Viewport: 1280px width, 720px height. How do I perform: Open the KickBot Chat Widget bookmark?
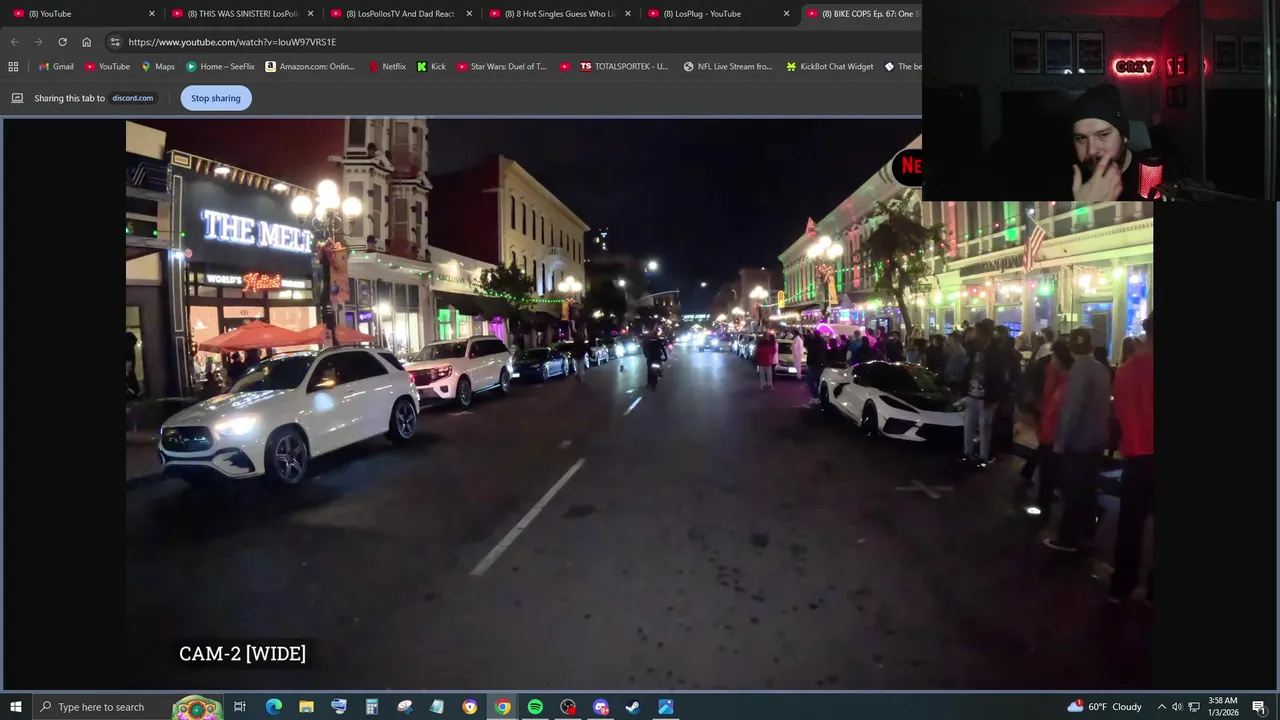[x=830, y=67]
